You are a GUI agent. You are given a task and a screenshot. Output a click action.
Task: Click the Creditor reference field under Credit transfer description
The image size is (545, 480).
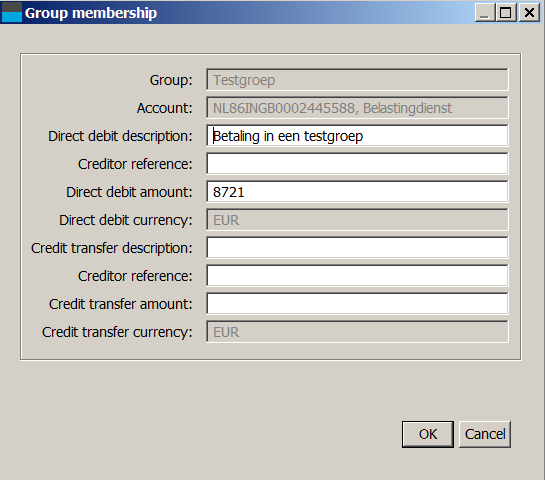tap(357, 276)
